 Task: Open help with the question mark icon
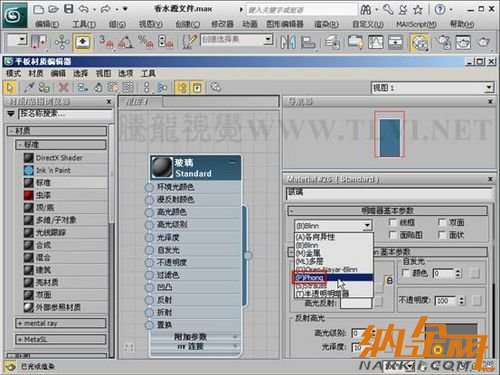click(x=440, y=10)
